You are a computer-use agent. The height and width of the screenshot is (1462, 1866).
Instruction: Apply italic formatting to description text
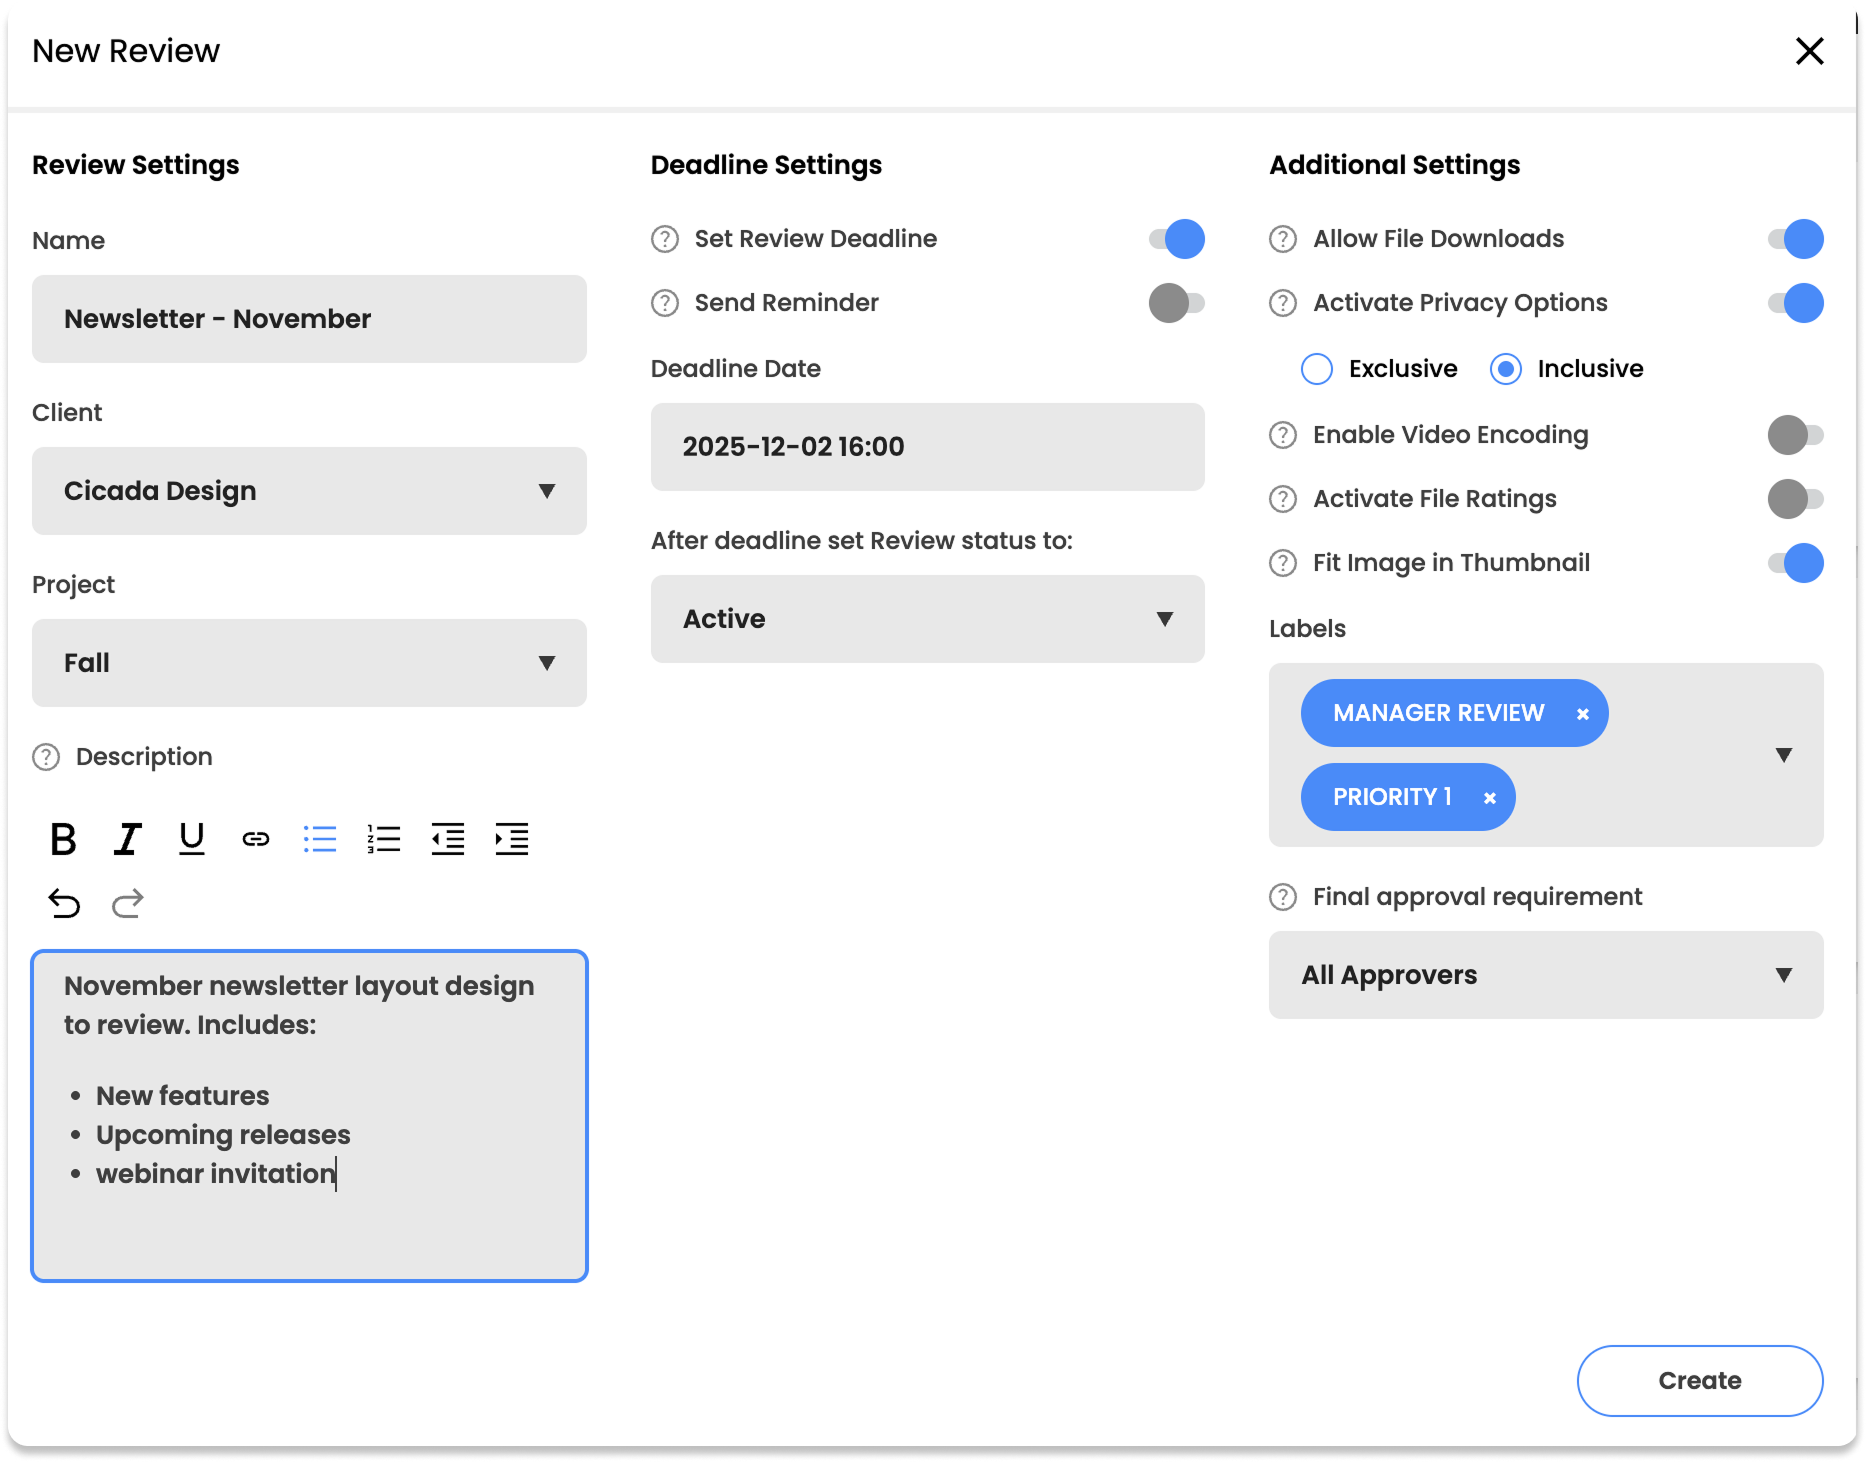coord(127,839)
